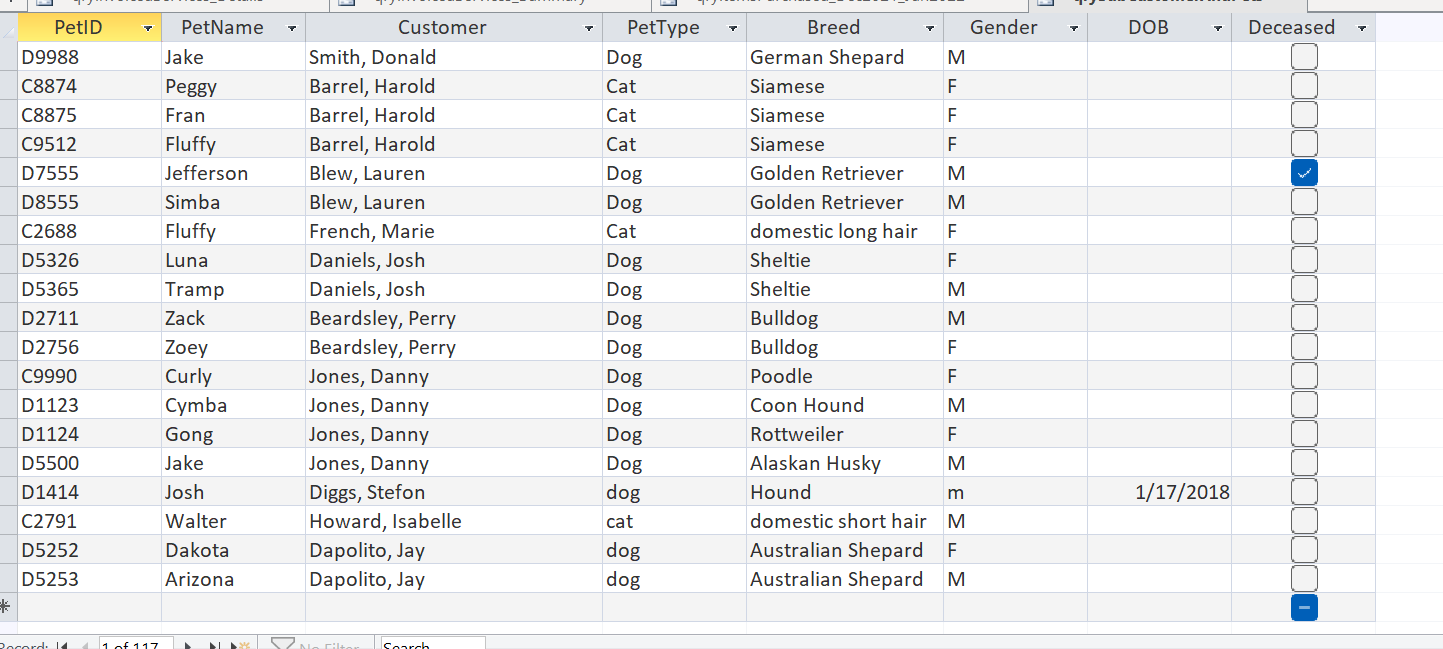Select the Customer column header
1443x649 pixels.
coord(443,27)
